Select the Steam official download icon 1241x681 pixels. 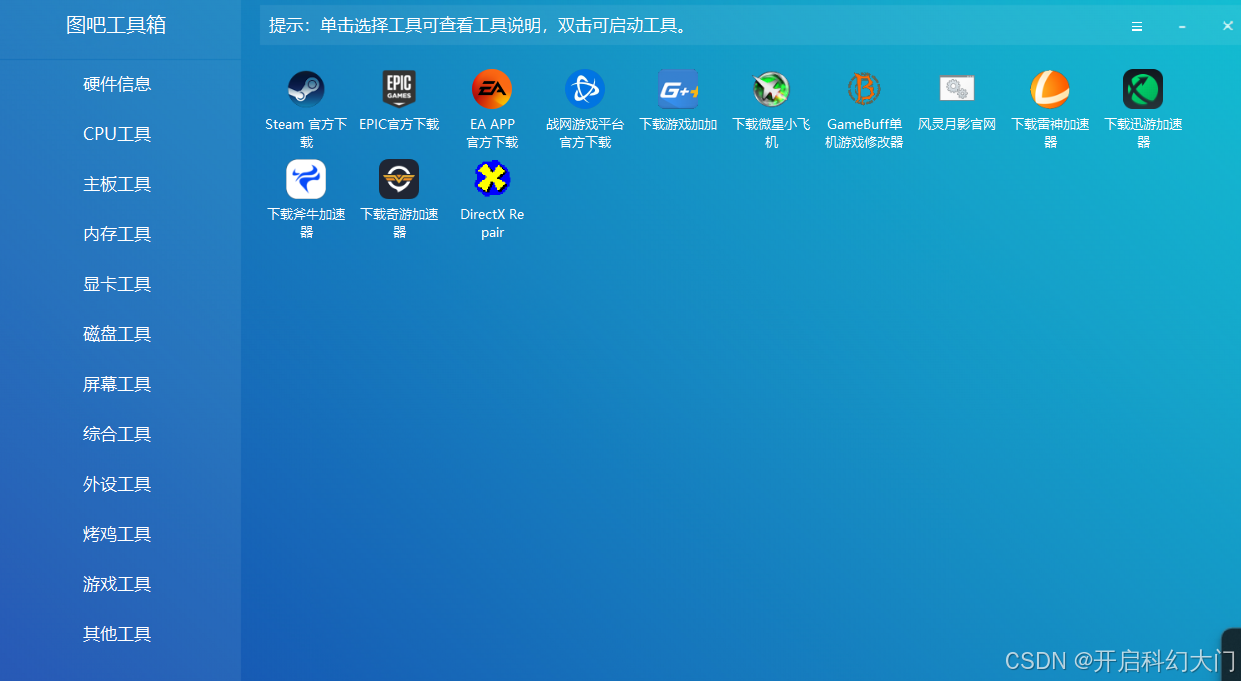pos(306,89)
